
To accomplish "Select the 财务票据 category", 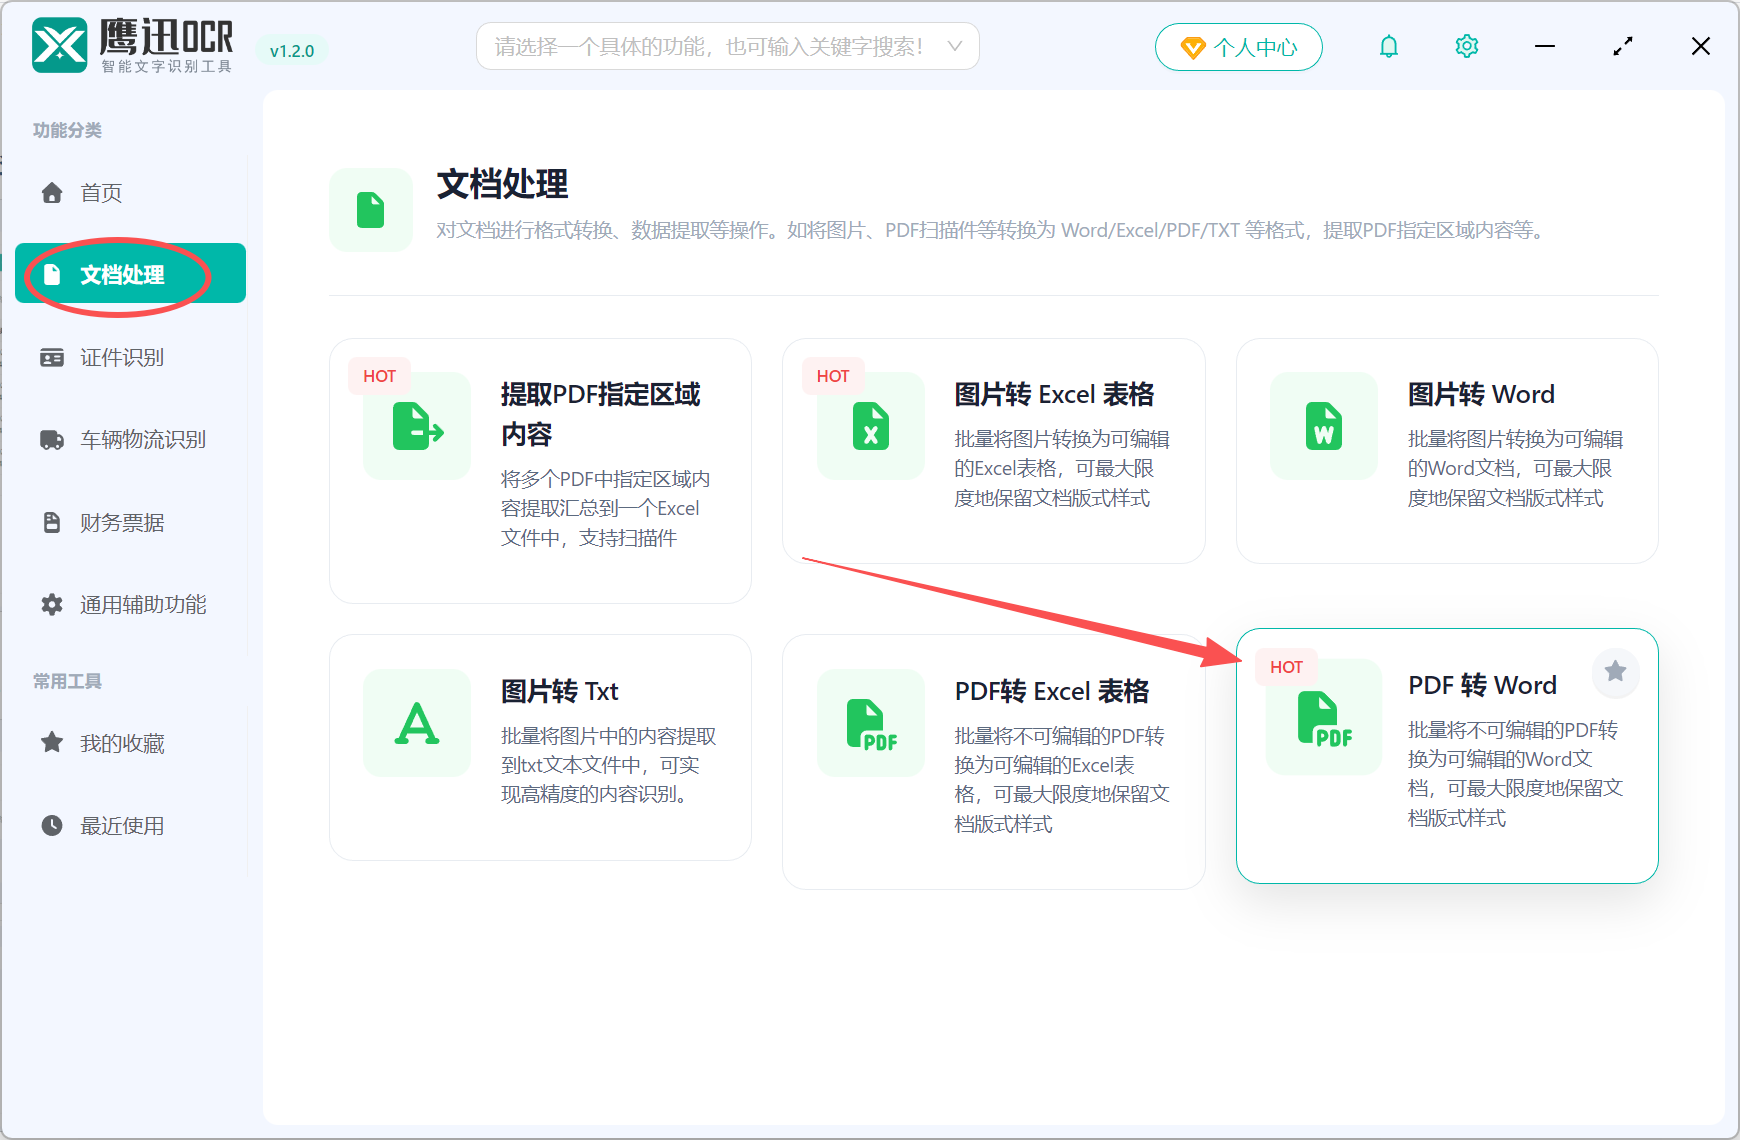I will point(122,521).
